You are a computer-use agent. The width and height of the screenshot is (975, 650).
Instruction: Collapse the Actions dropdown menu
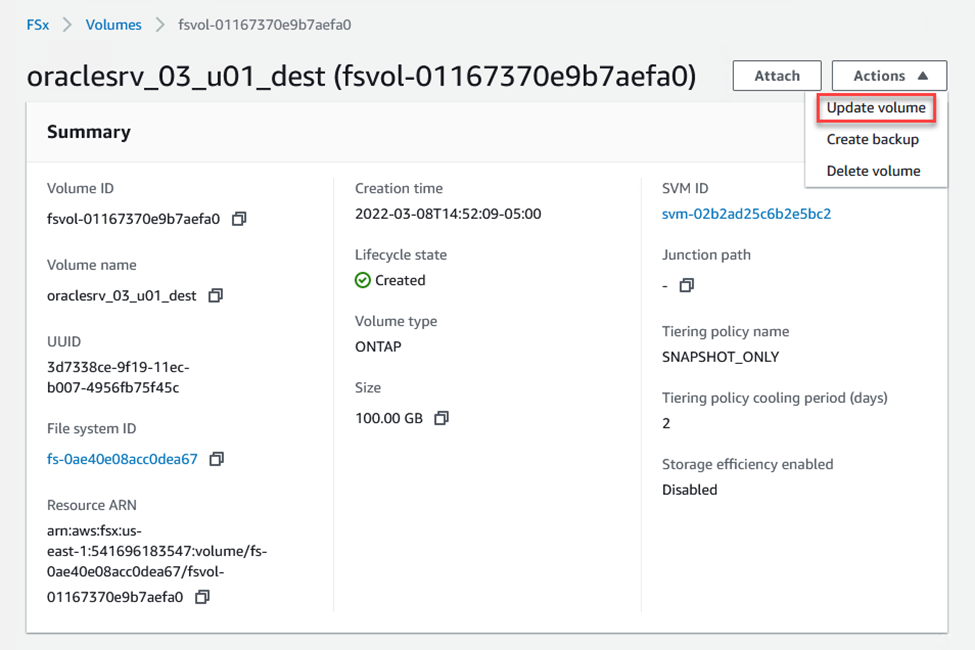click(889, 76)
